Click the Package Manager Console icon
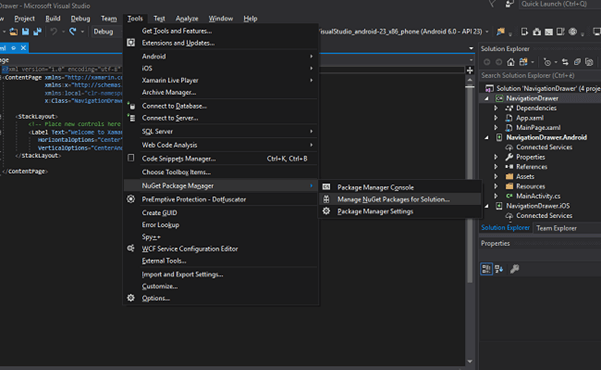The image size is (601, 370). 326,187
